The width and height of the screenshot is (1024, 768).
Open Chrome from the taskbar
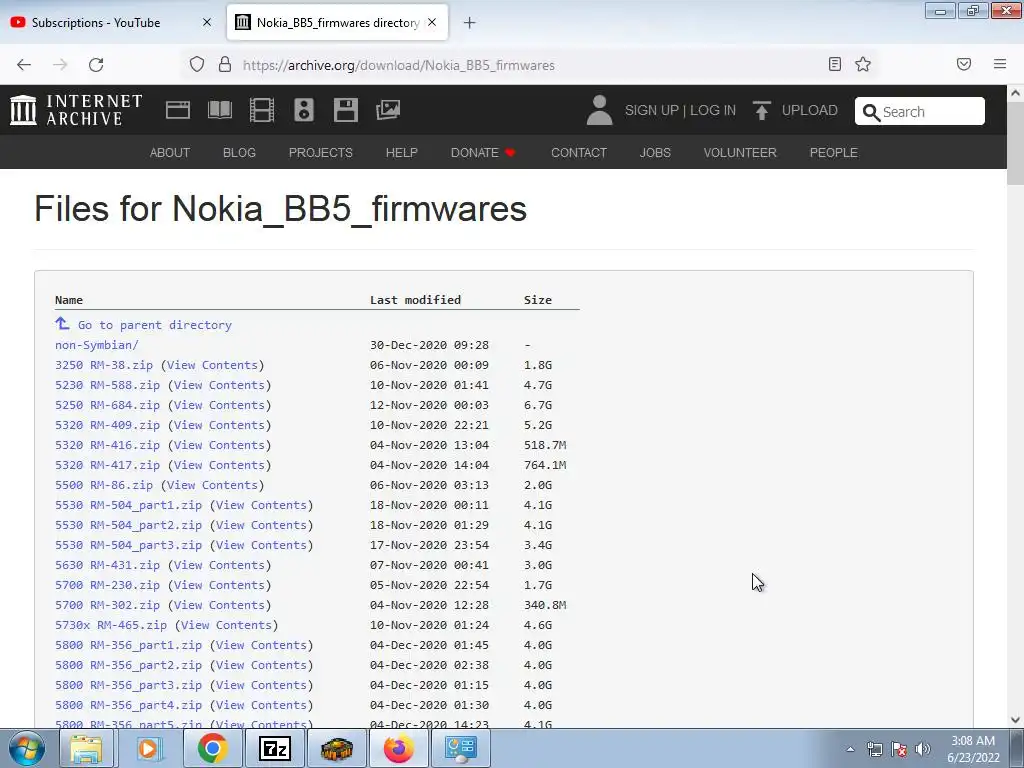(212, 748)
